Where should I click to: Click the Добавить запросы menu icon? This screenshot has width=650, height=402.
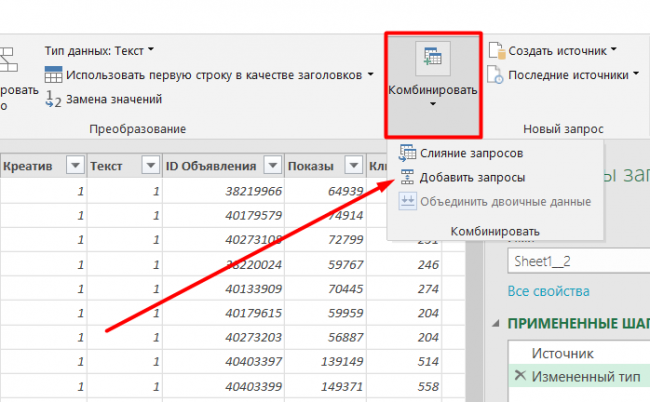407,177
